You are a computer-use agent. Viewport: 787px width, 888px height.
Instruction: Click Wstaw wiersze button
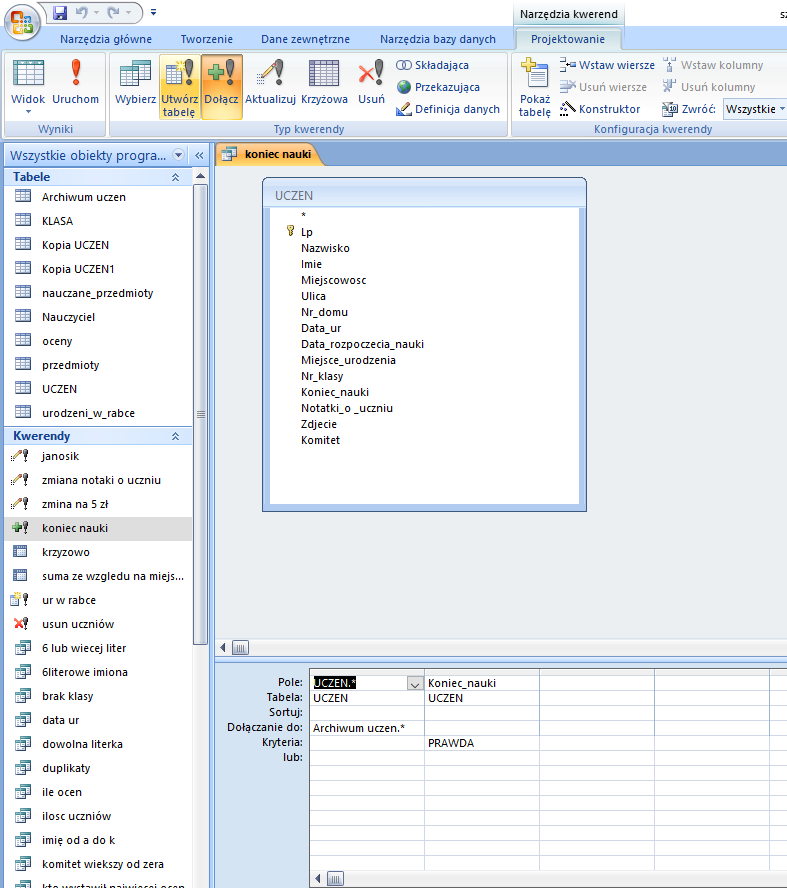[608, 65]
